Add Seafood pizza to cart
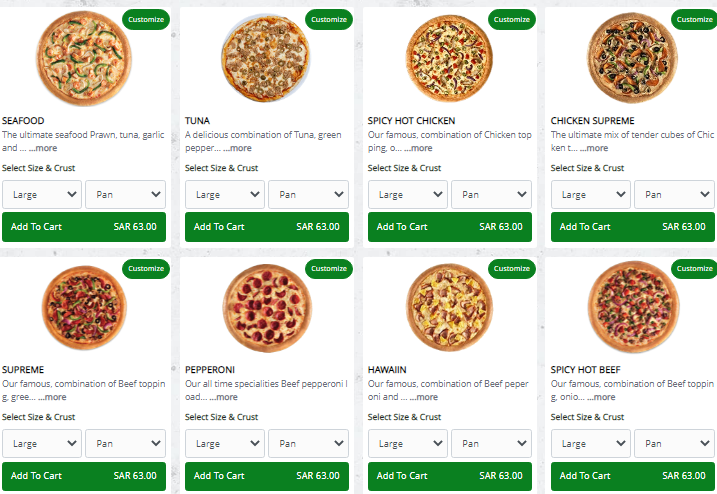The height and width of the screenshot is (494, 717). [x=84, y=227]
